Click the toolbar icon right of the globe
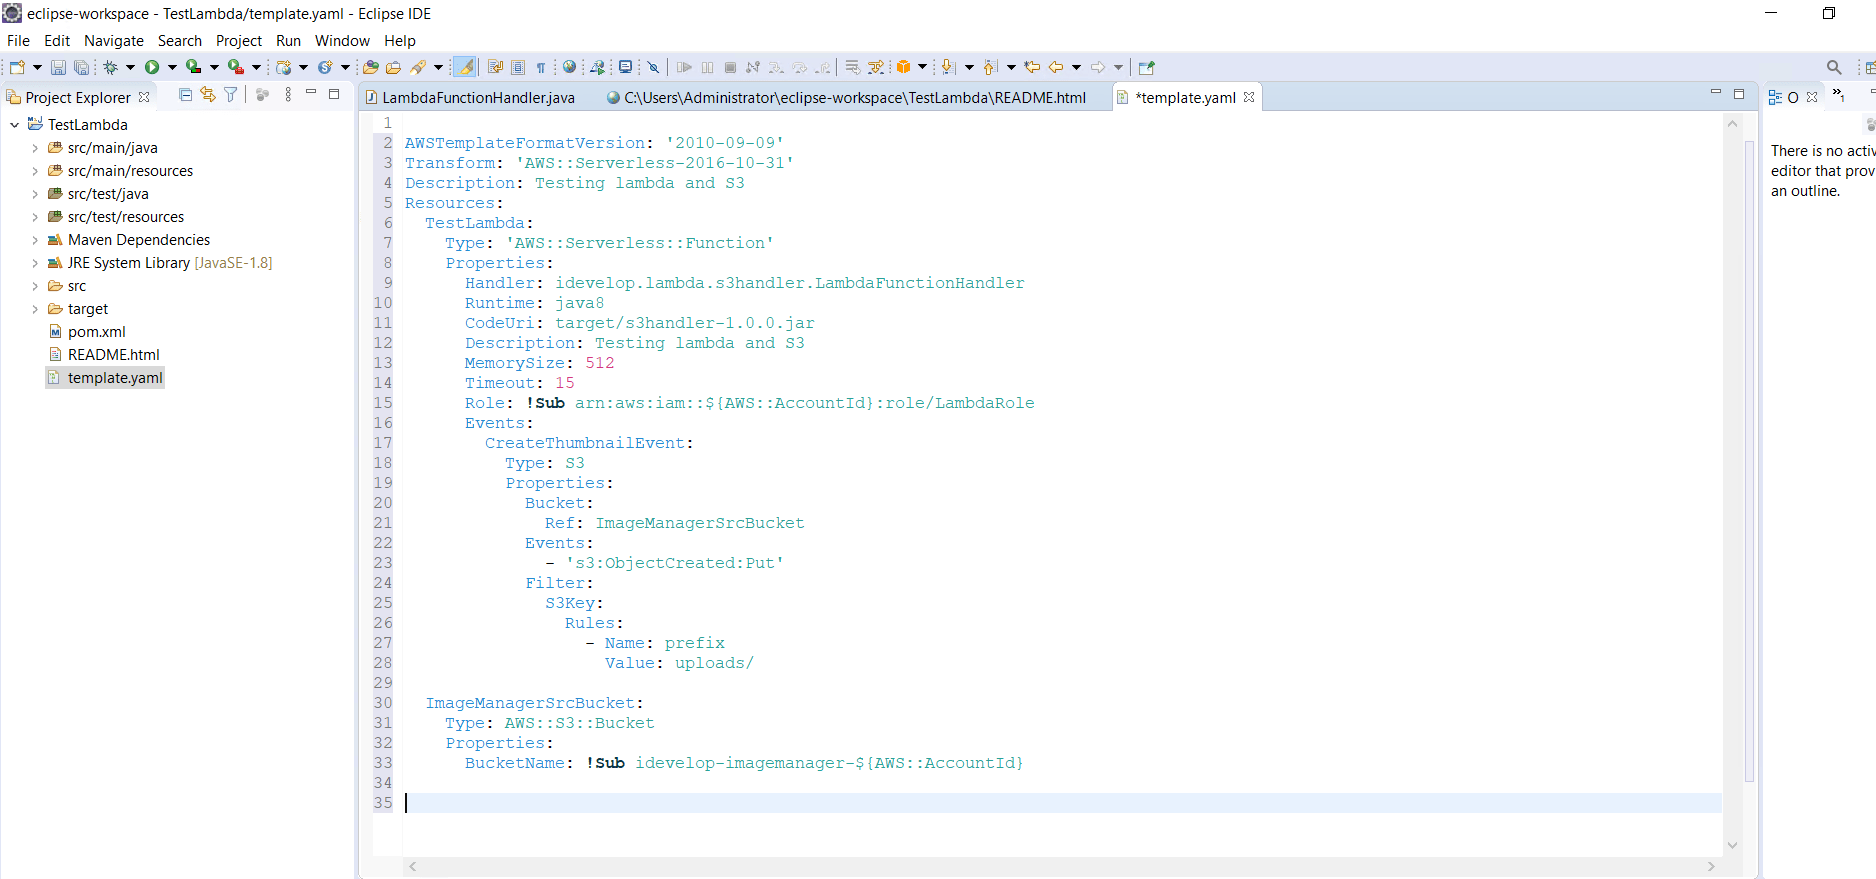The image size is (1876, 879). click(x=597, y=67)
